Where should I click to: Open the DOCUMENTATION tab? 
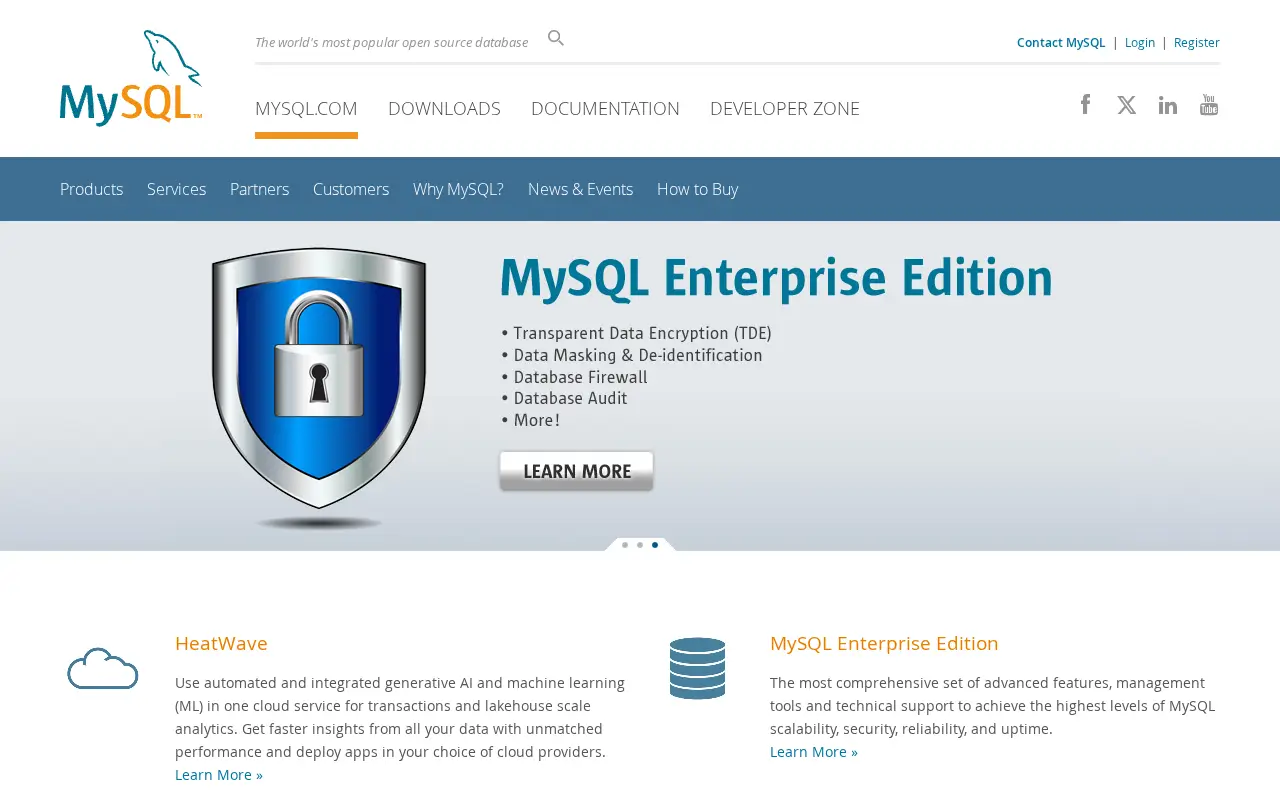(605, 109)
